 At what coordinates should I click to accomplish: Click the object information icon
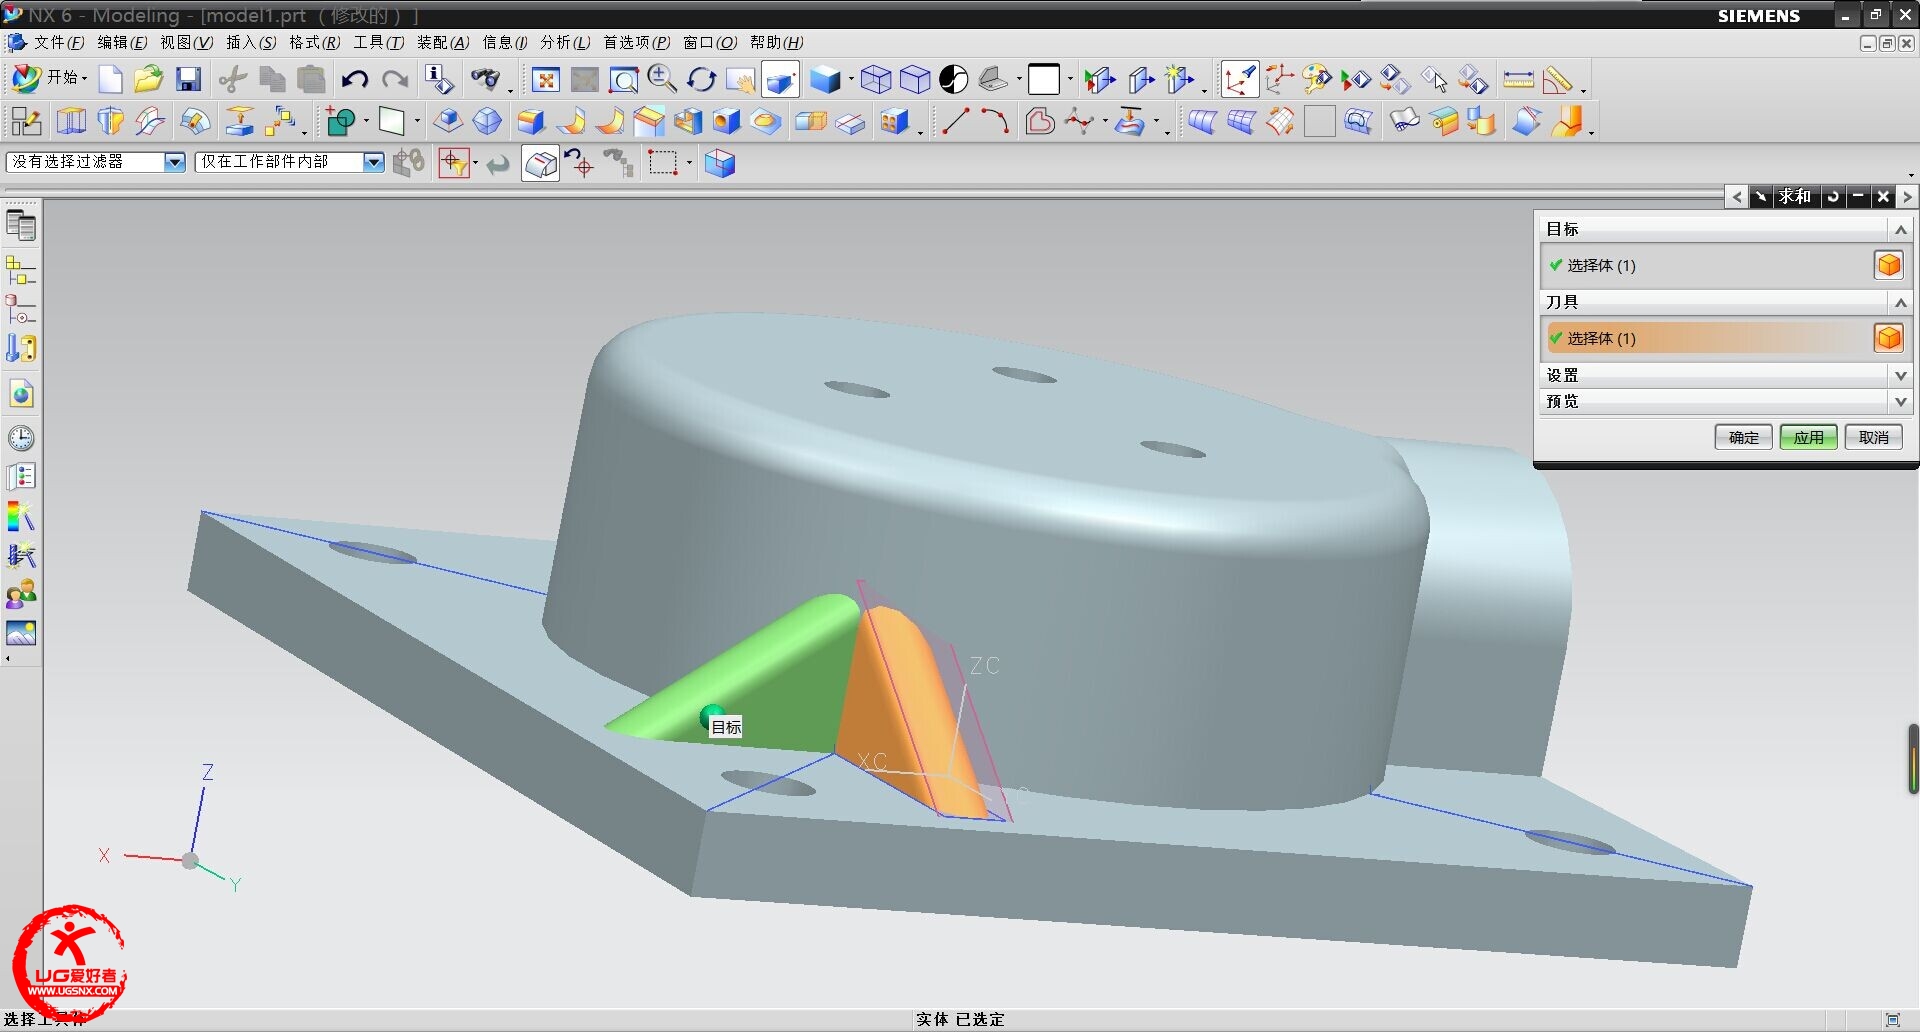(x=439, y=79)
